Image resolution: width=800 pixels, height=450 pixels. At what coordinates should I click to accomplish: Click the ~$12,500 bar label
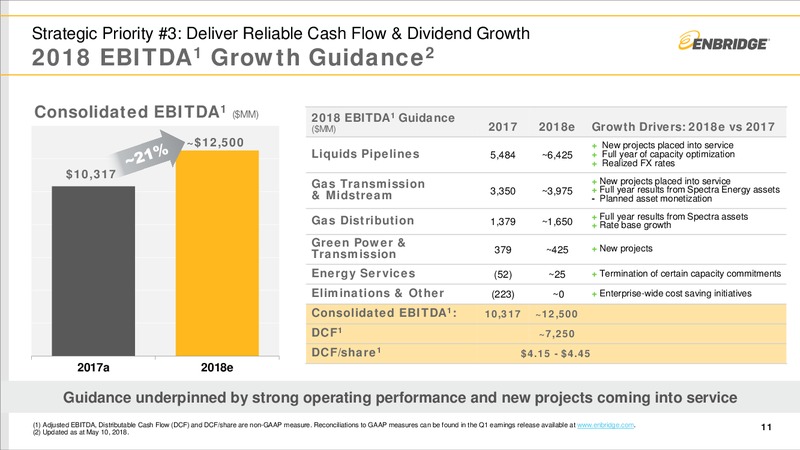[215, 142]
